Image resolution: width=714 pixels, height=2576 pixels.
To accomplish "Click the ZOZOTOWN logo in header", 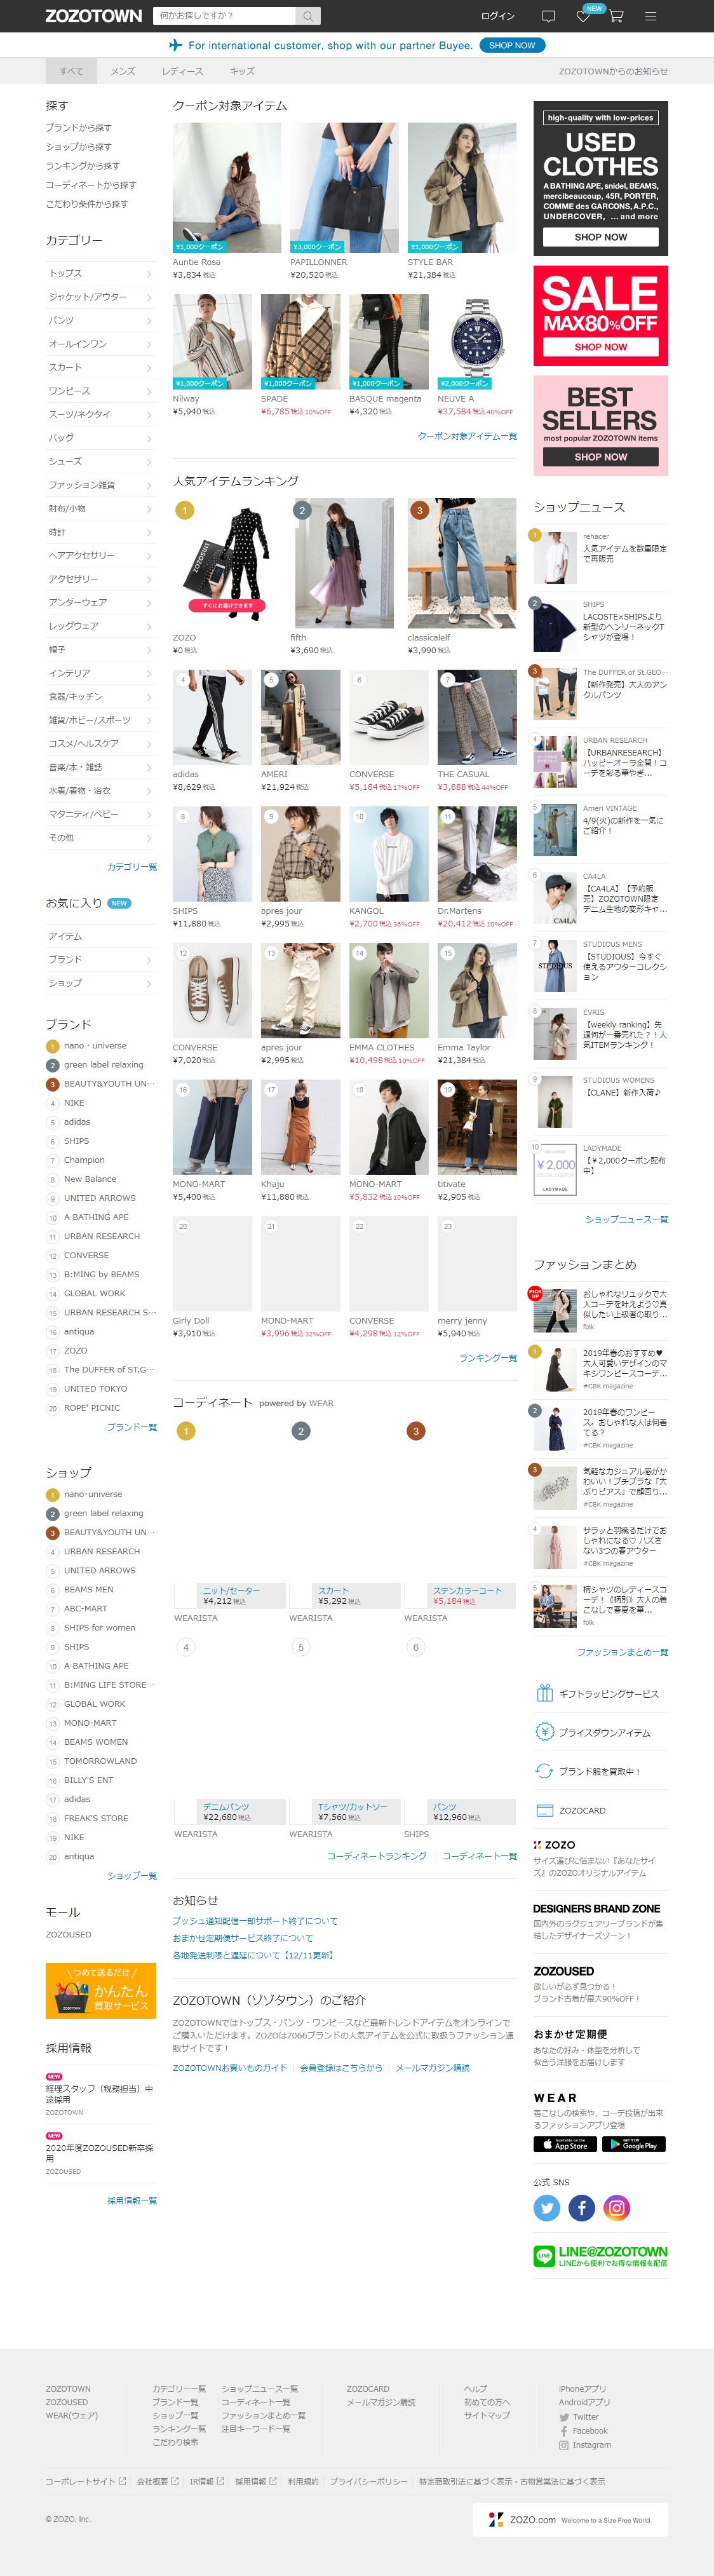I will (x=94, y=16).
